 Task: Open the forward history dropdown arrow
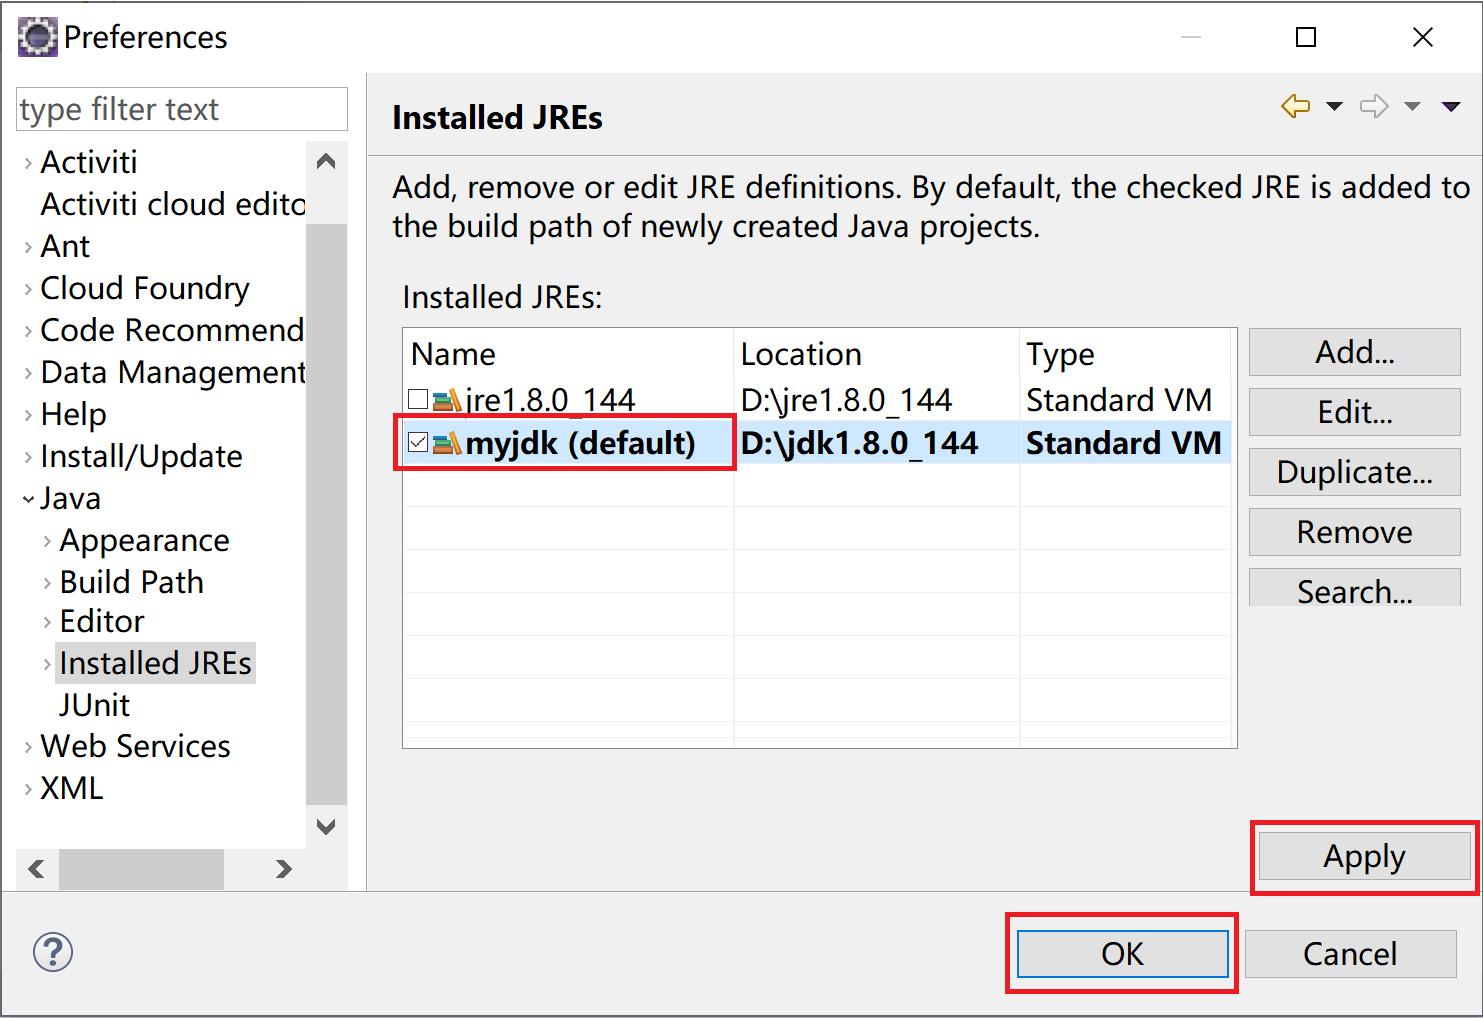point(1412,106)
